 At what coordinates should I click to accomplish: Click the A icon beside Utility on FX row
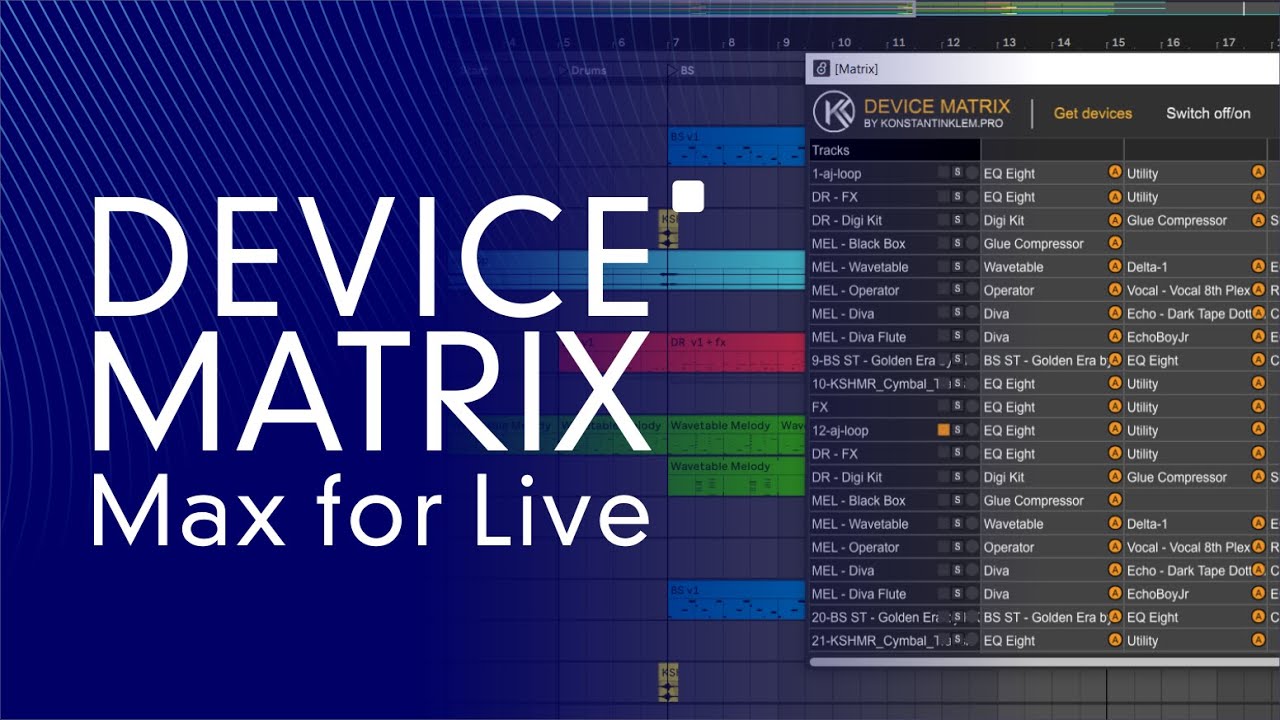click(x=1259, y=407)
